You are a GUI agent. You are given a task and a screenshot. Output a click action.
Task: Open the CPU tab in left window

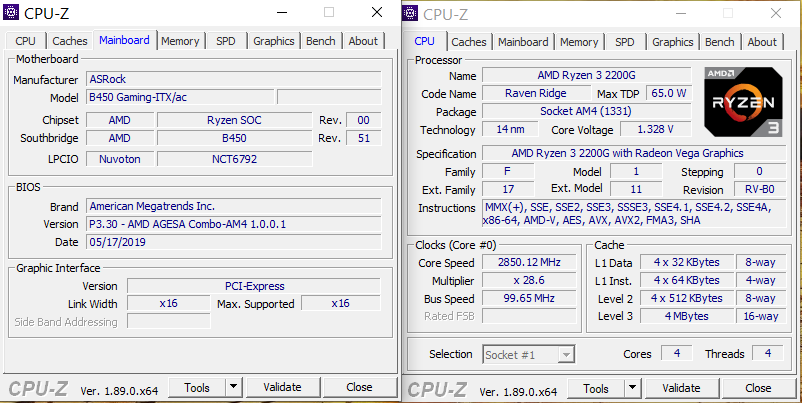[x=26, y=41]
